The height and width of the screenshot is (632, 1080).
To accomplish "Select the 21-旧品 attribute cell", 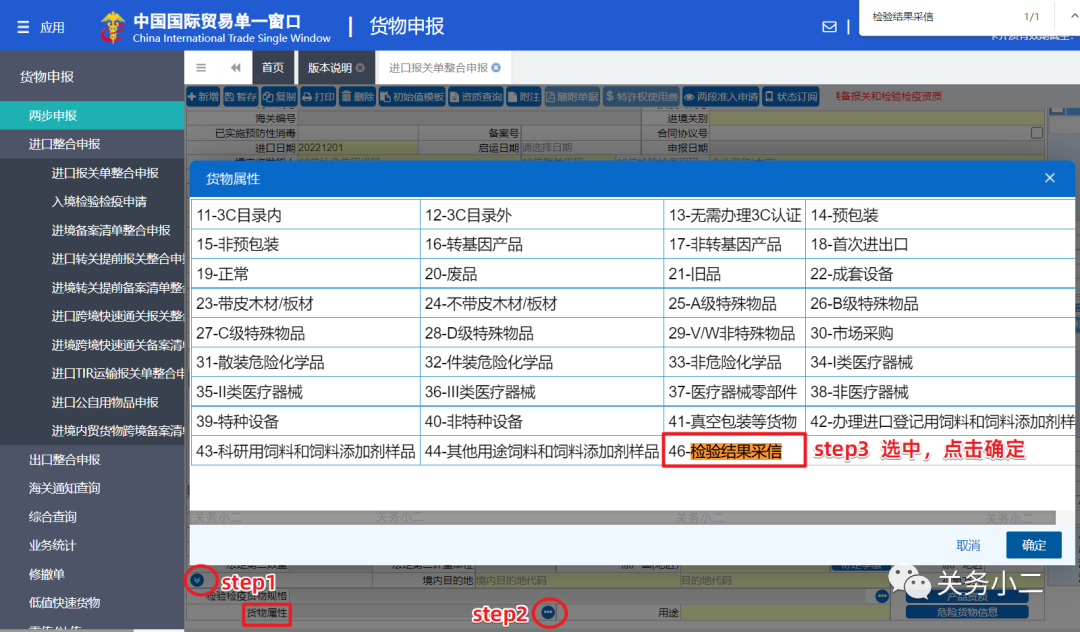I will coord(734,274).
